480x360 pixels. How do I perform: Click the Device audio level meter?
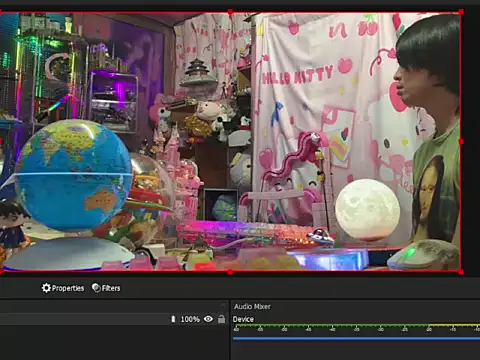point(356,326)
